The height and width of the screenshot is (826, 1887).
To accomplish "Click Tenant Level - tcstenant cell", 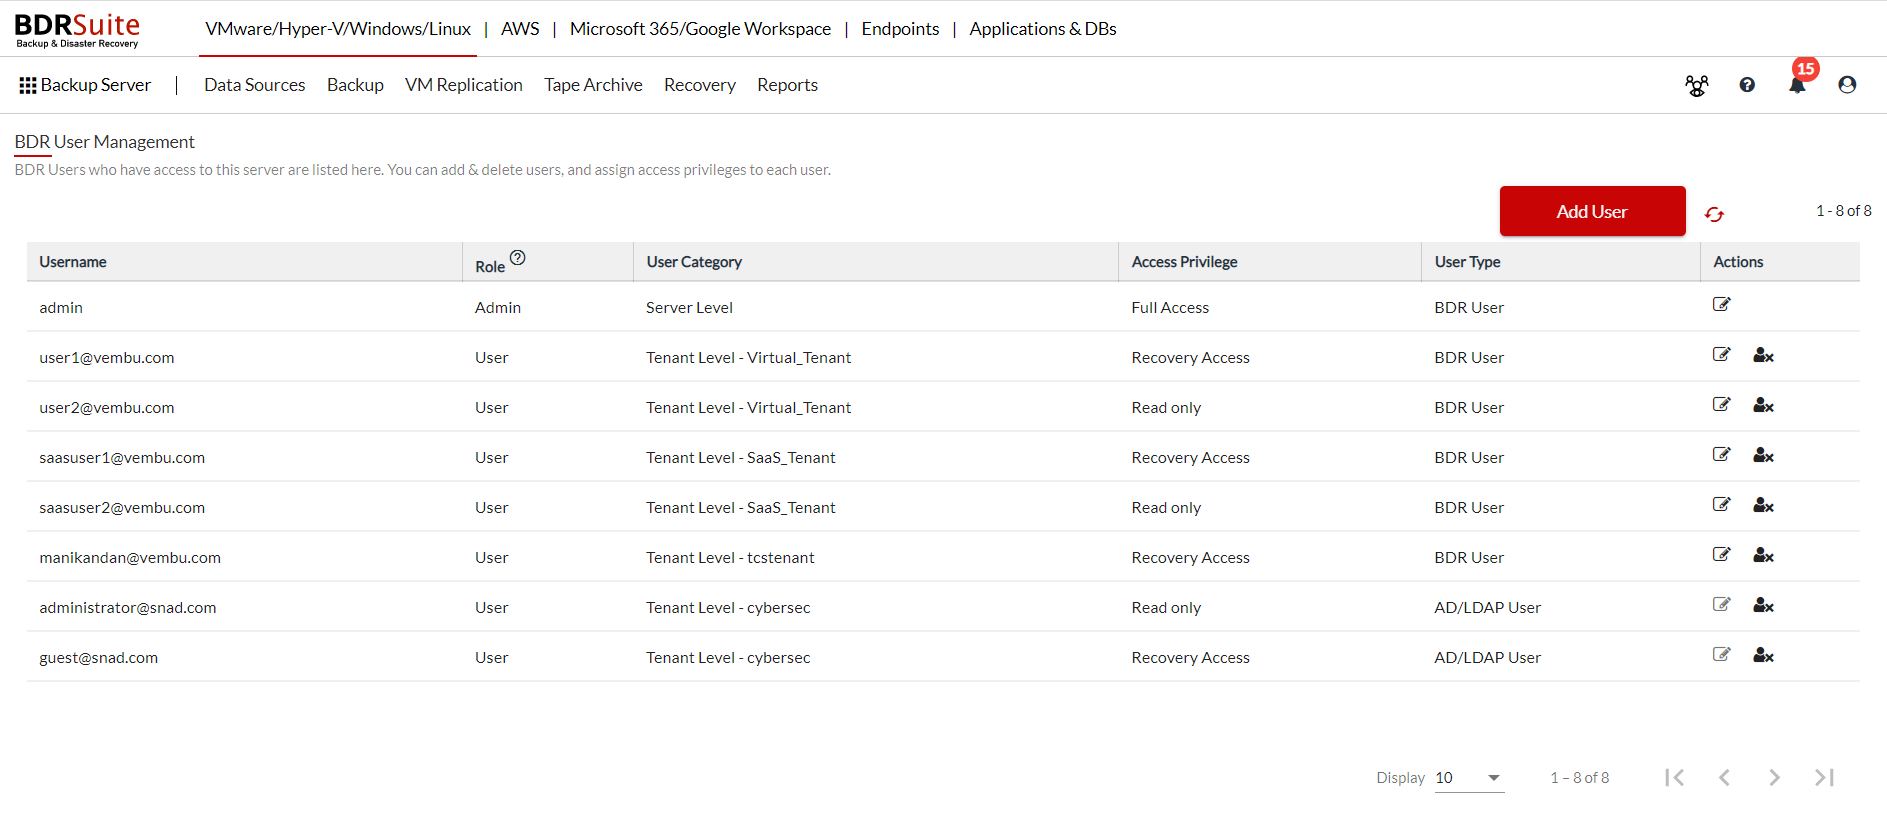I will point(730,558).
